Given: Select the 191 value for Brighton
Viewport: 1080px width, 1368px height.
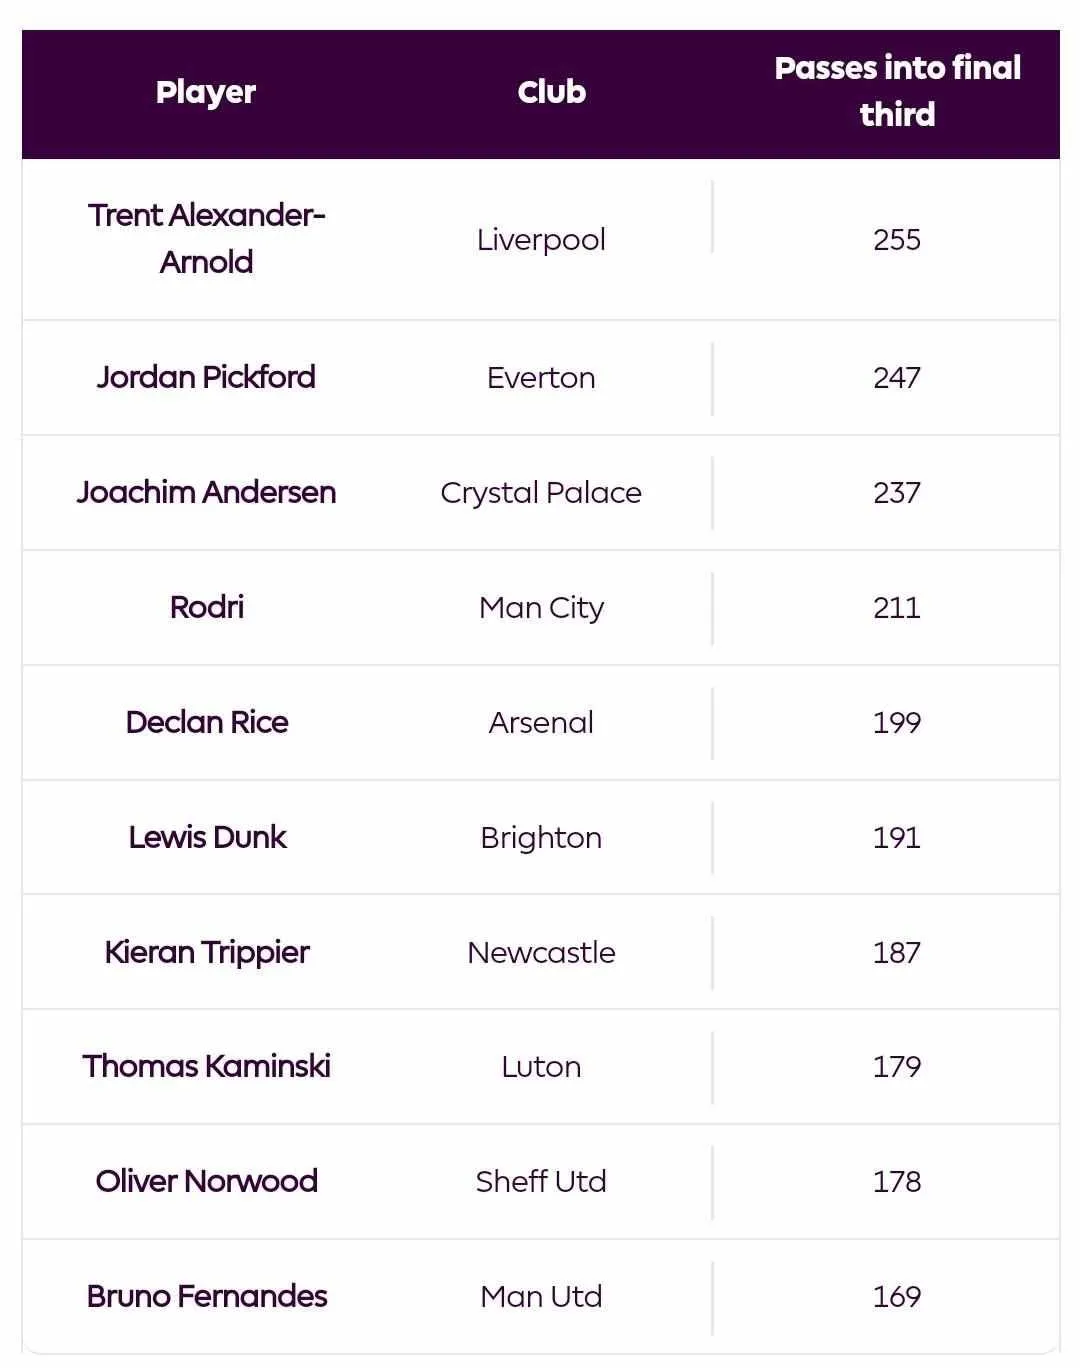Looking at the screenshot, I should 897,838.
